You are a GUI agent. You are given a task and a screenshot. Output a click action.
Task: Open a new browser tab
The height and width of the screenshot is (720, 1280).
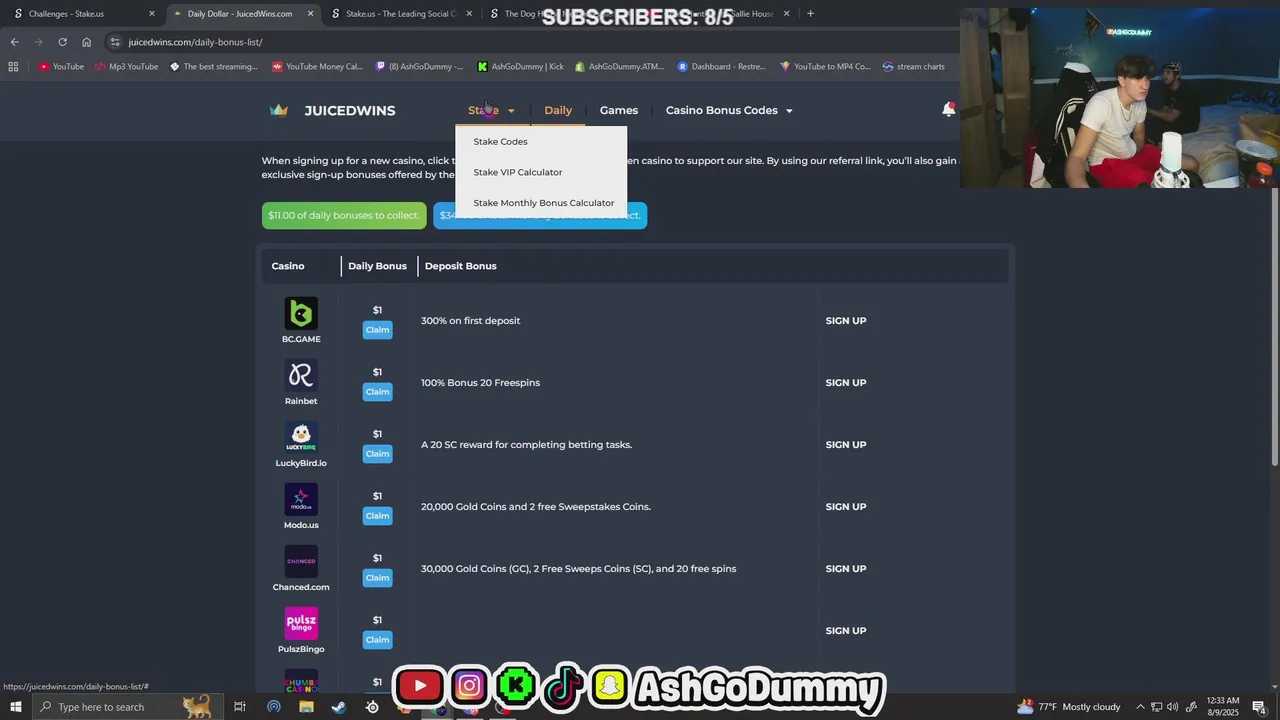[810, 14]
